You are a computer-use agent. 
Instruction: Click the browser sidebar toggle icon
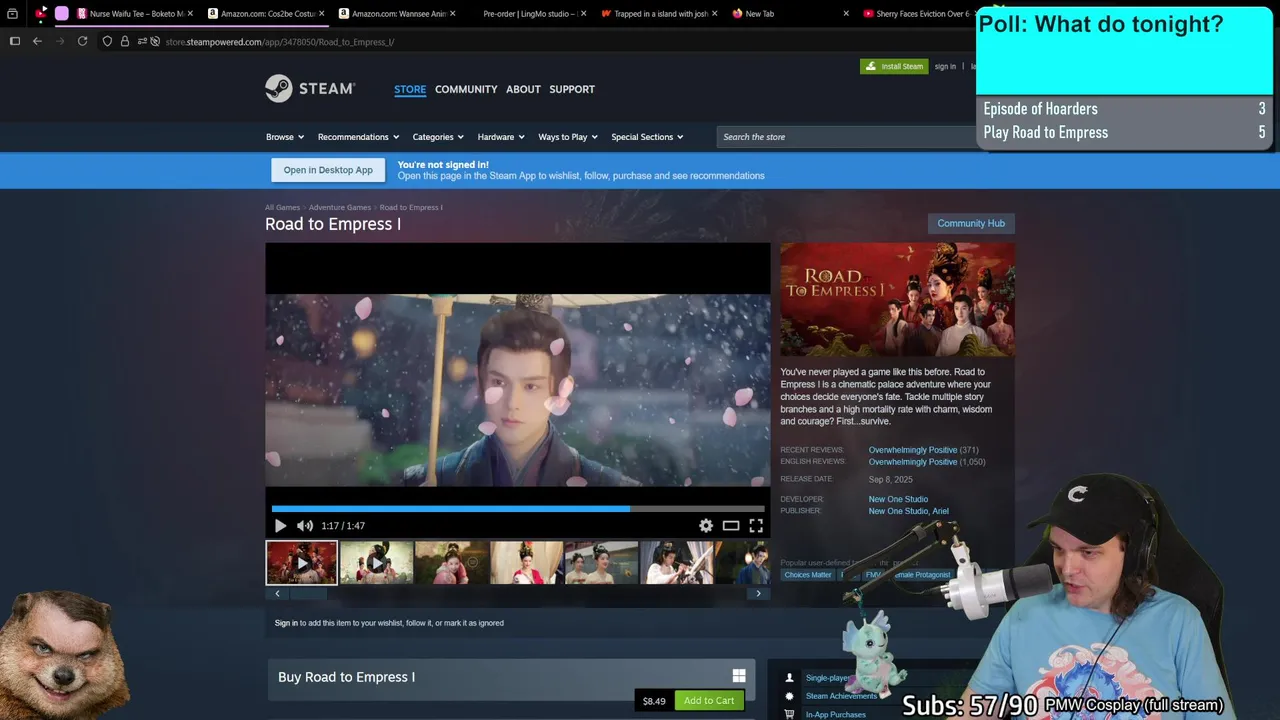[x=14, y=41]
